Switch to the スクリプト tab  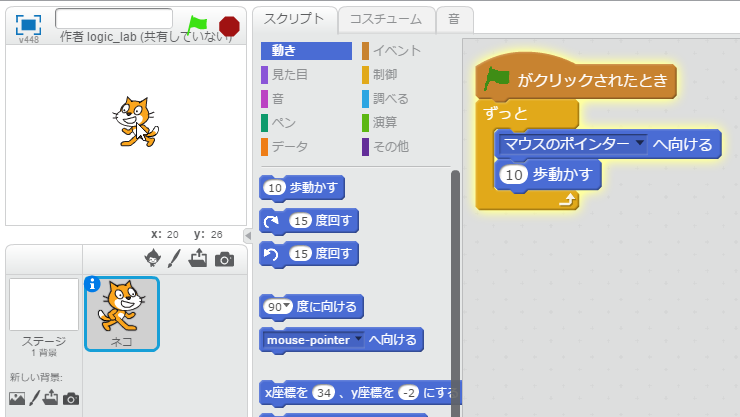(294, 19)
